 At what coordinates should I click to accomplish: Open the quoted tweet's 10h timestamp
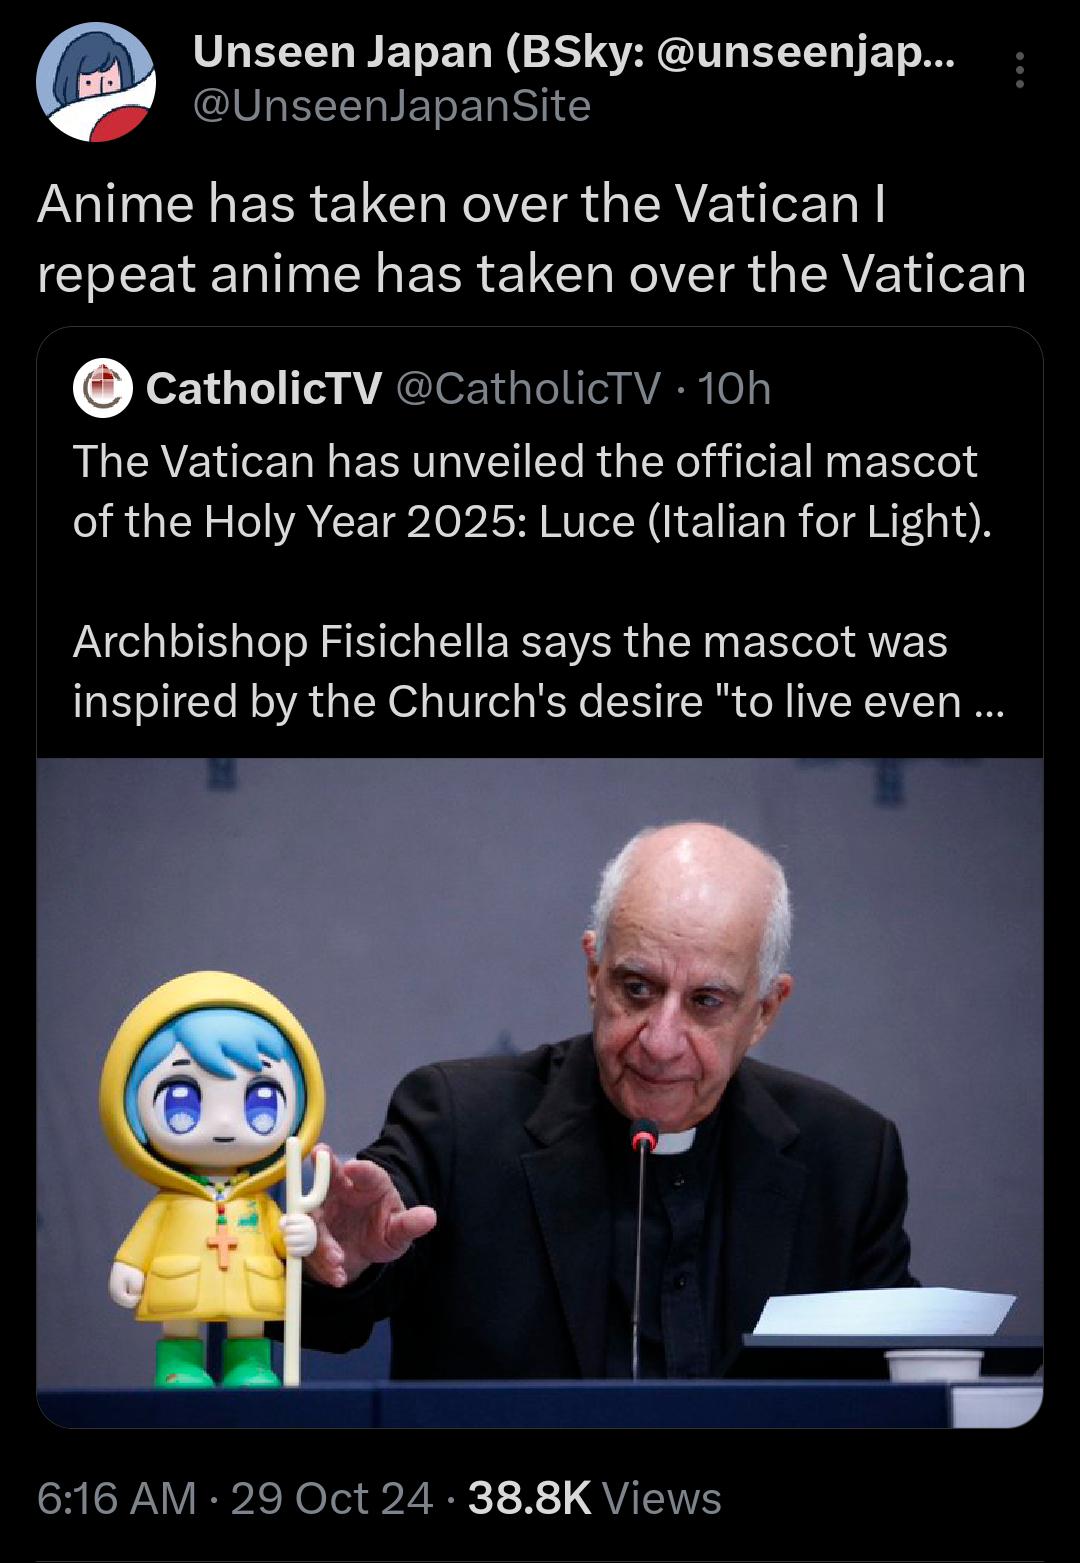[x=735, y=388]
